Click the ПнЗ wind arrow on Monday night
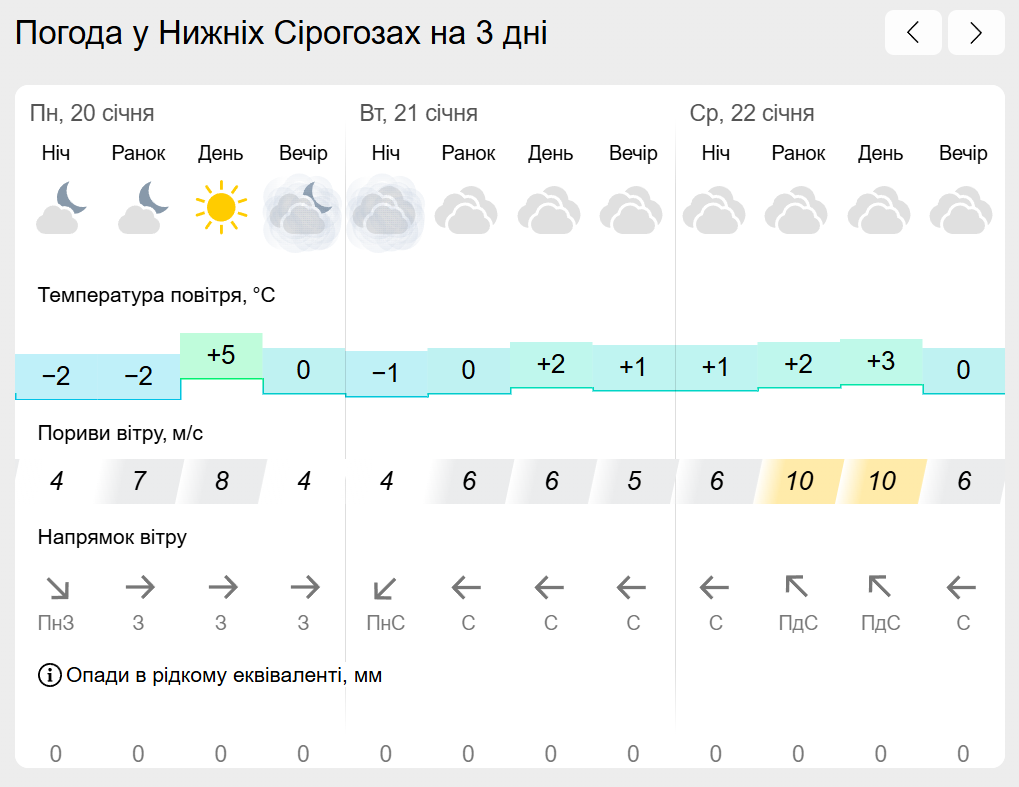 click(57, 588)
